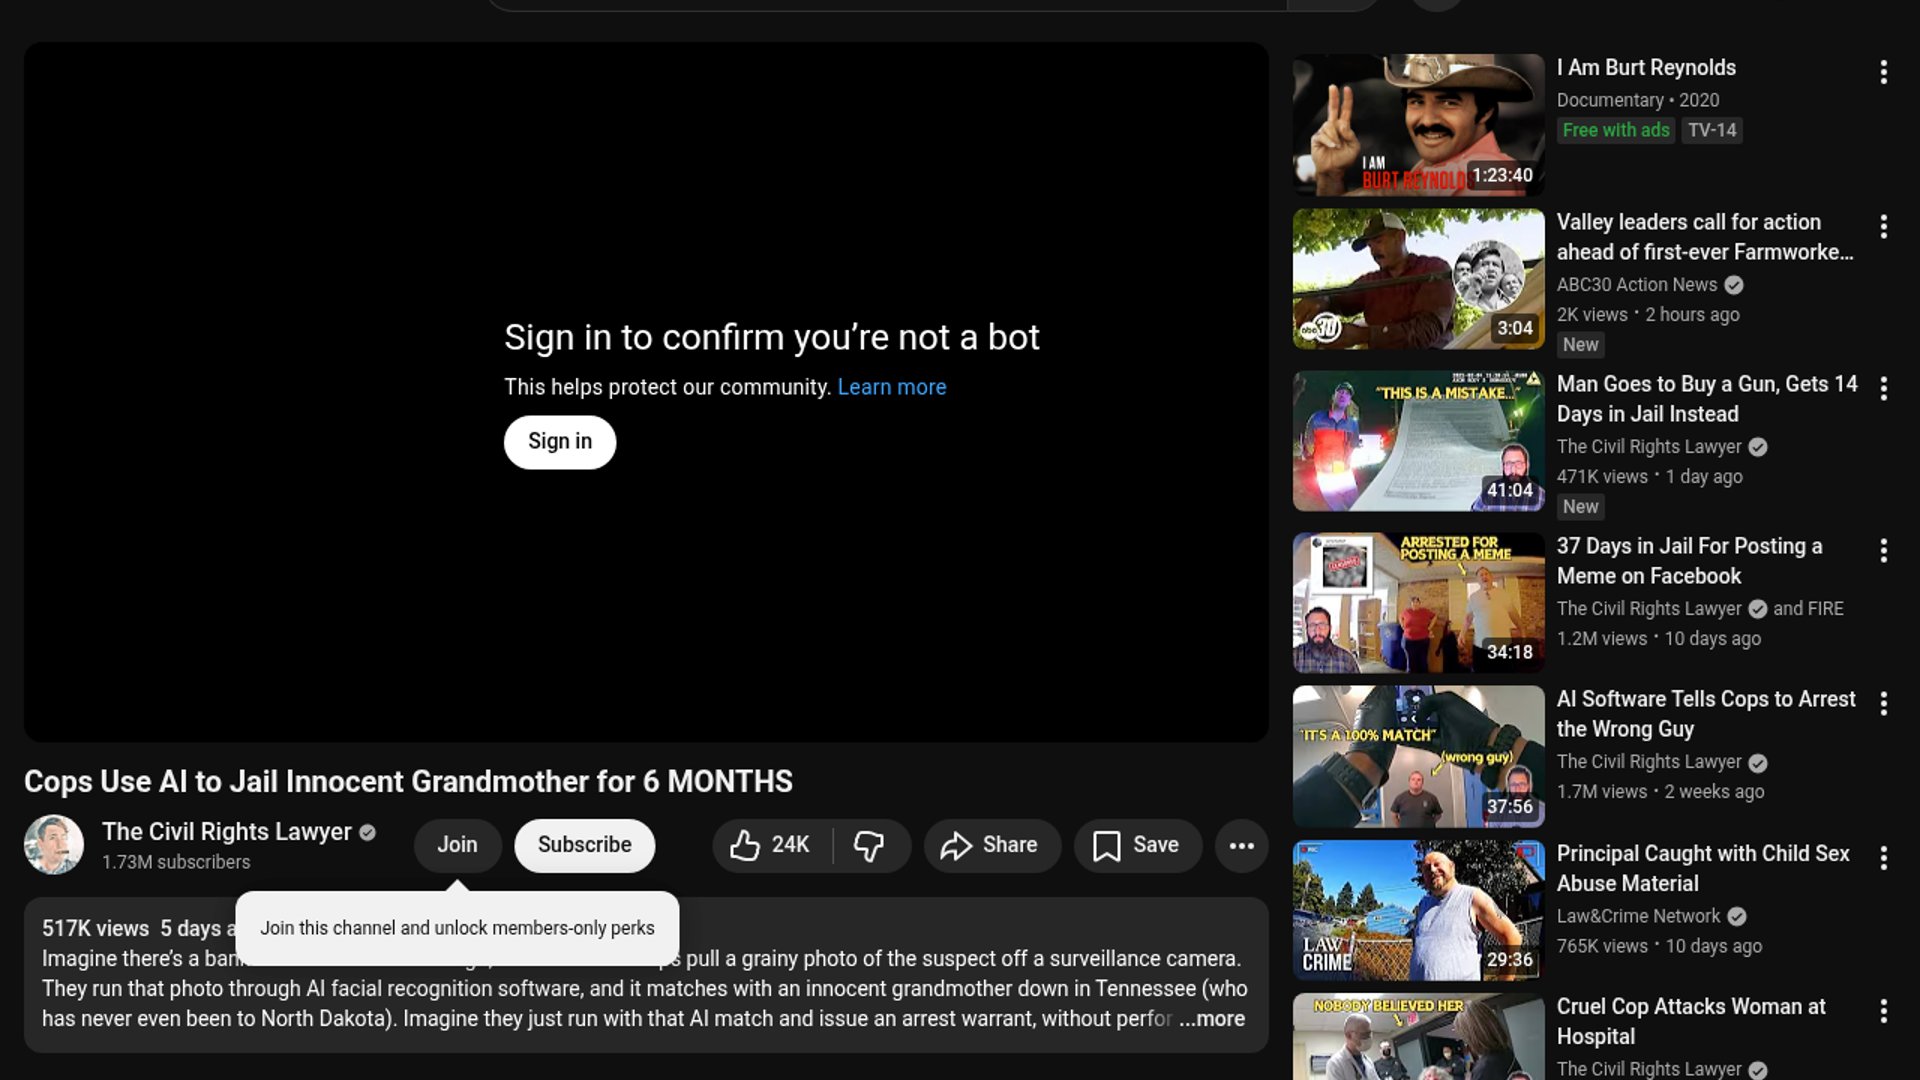Save video with the bookmark icon

(x=1137, y=845)
